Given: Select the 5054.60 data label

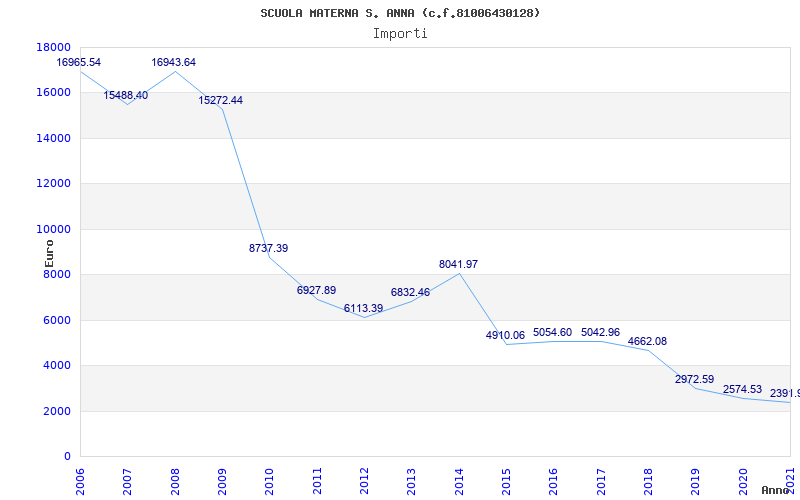Looking at the screenshot, I should pos(553,332).
